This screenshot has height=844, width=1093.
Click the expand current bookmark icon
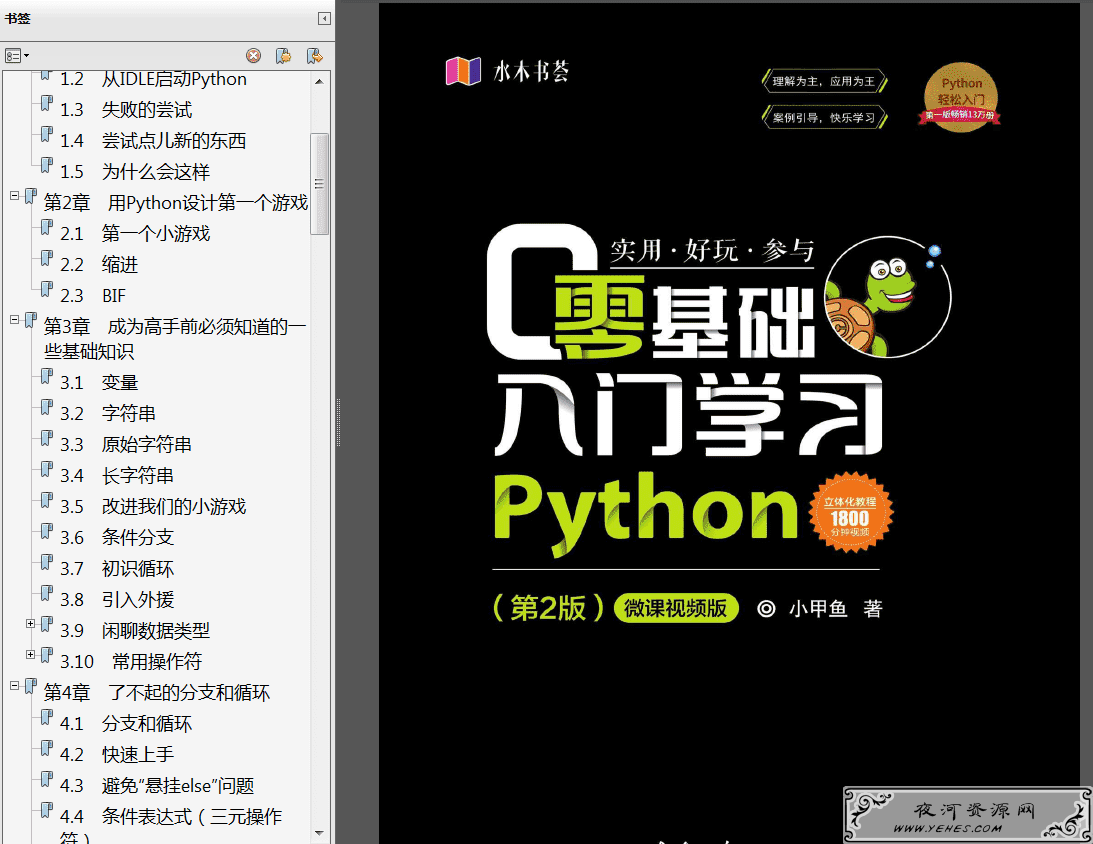click(x=314, y=56)
